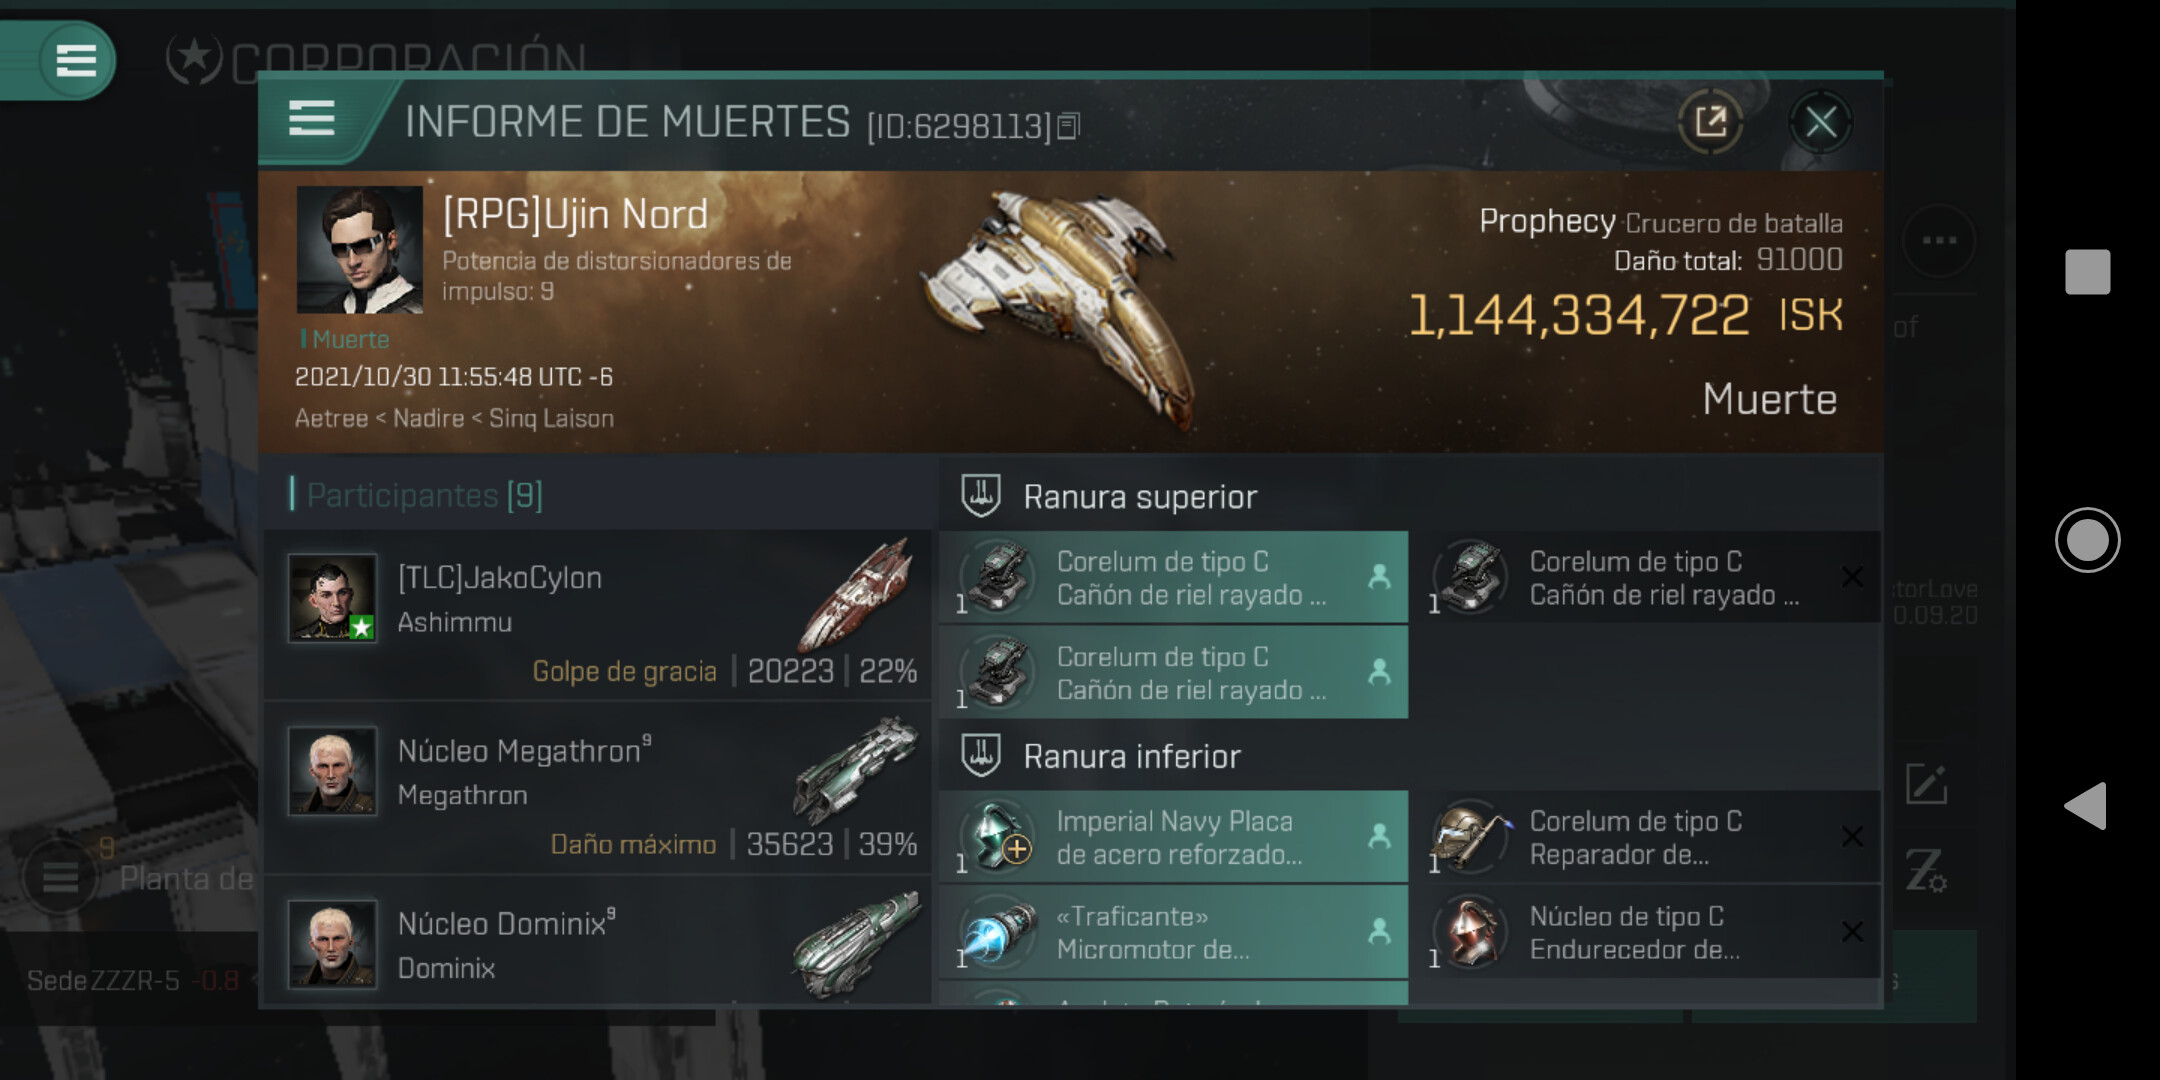
Task: Share the kill report externally
Action: tap(1710, 122)
